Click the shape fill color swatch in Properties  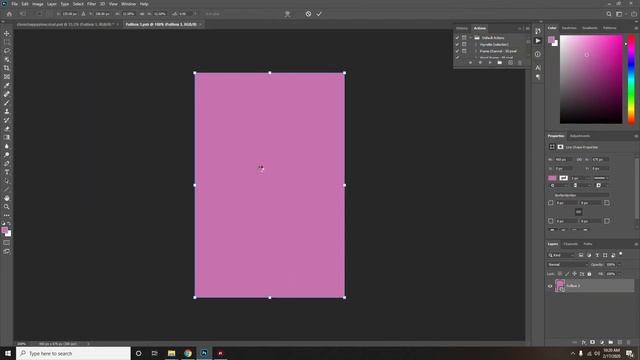(x=552, y=178)
